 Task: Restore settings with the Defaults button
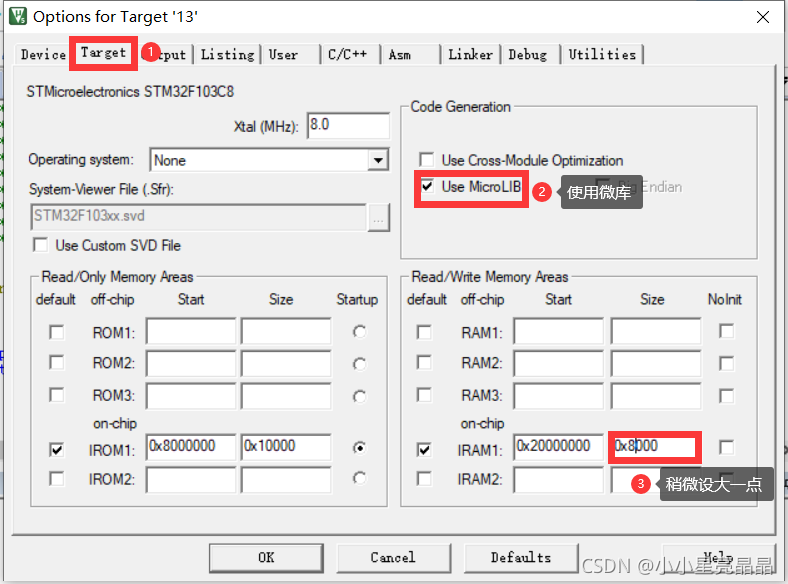[521, 558]
